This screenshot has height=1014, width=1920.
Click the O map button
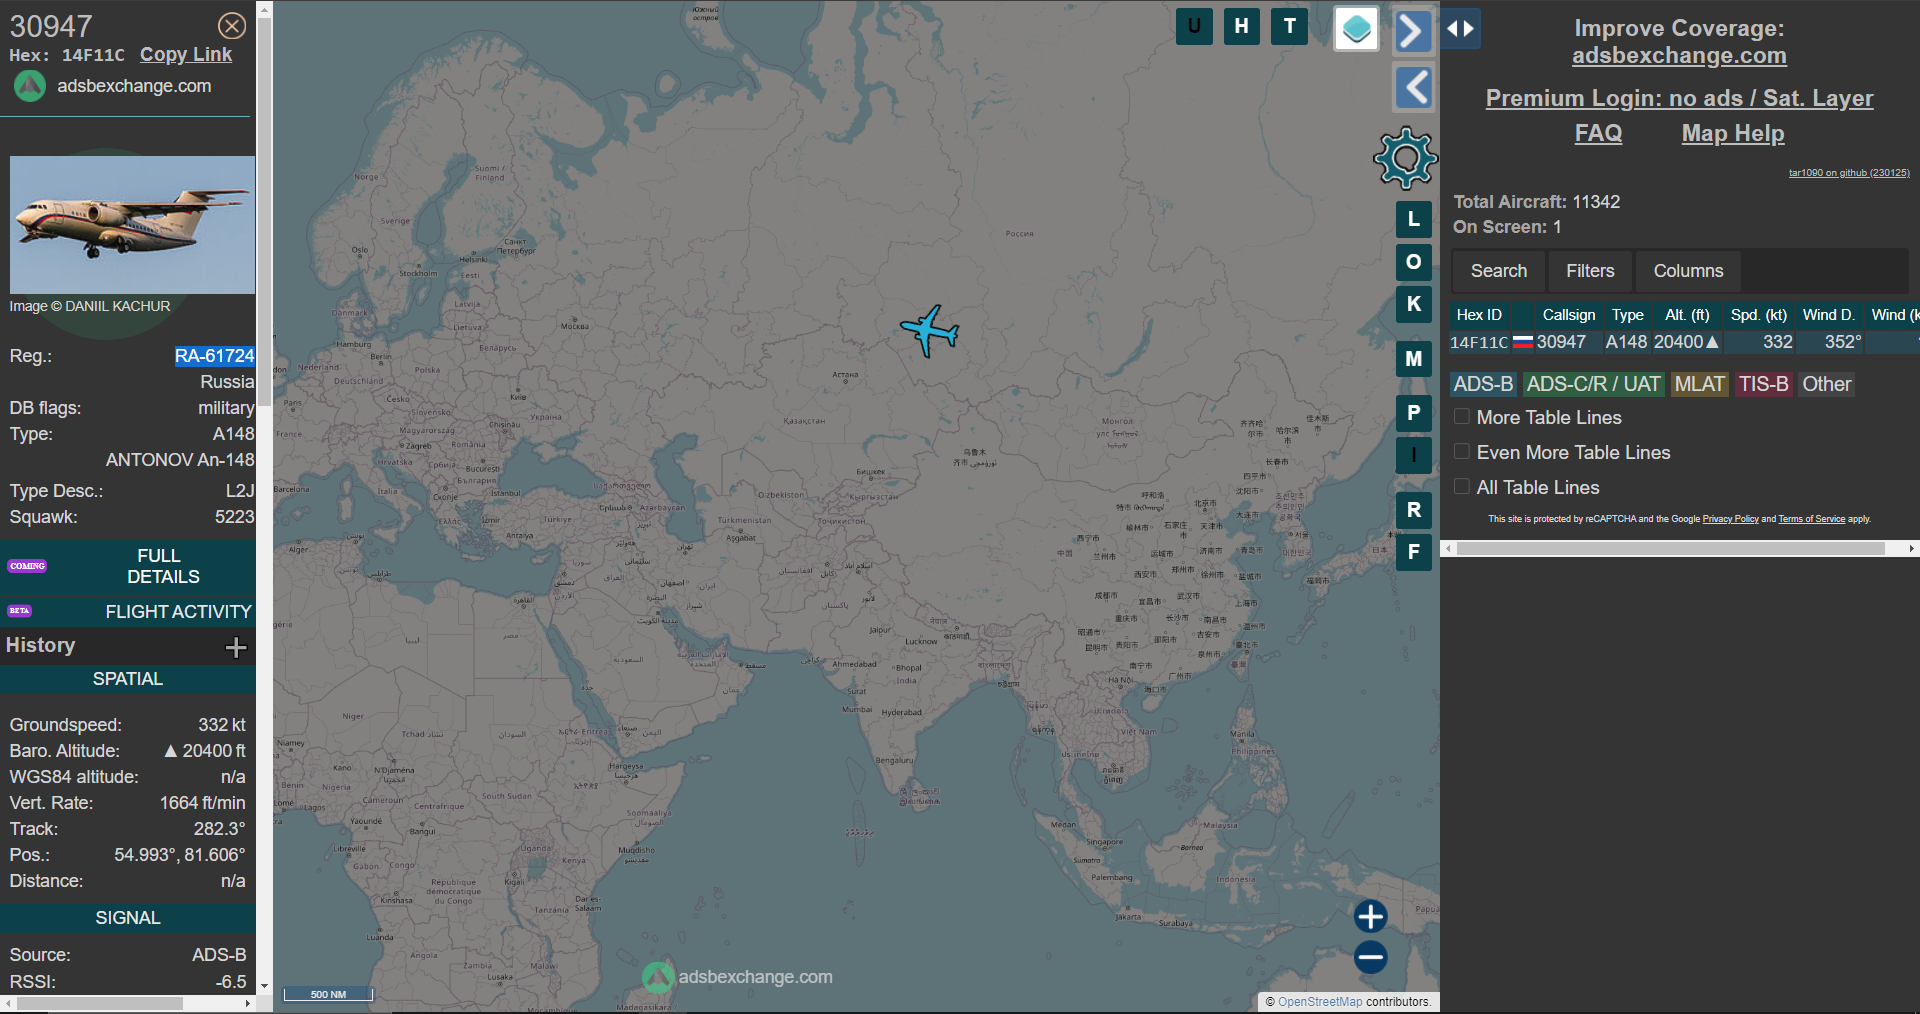[x=1413, y=262]
